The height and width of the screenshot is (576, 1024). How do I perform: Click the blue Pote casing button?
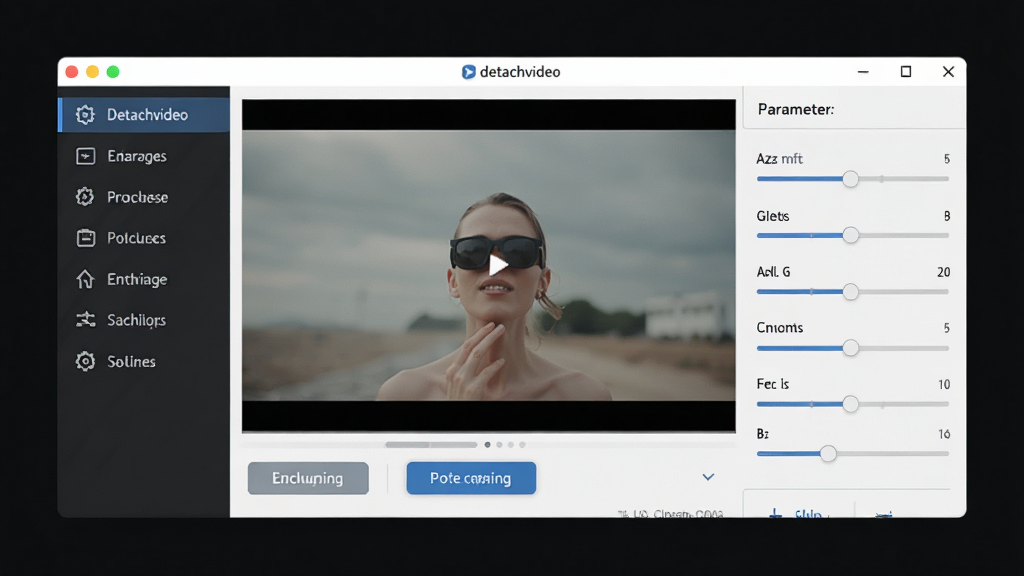point(471,478)
